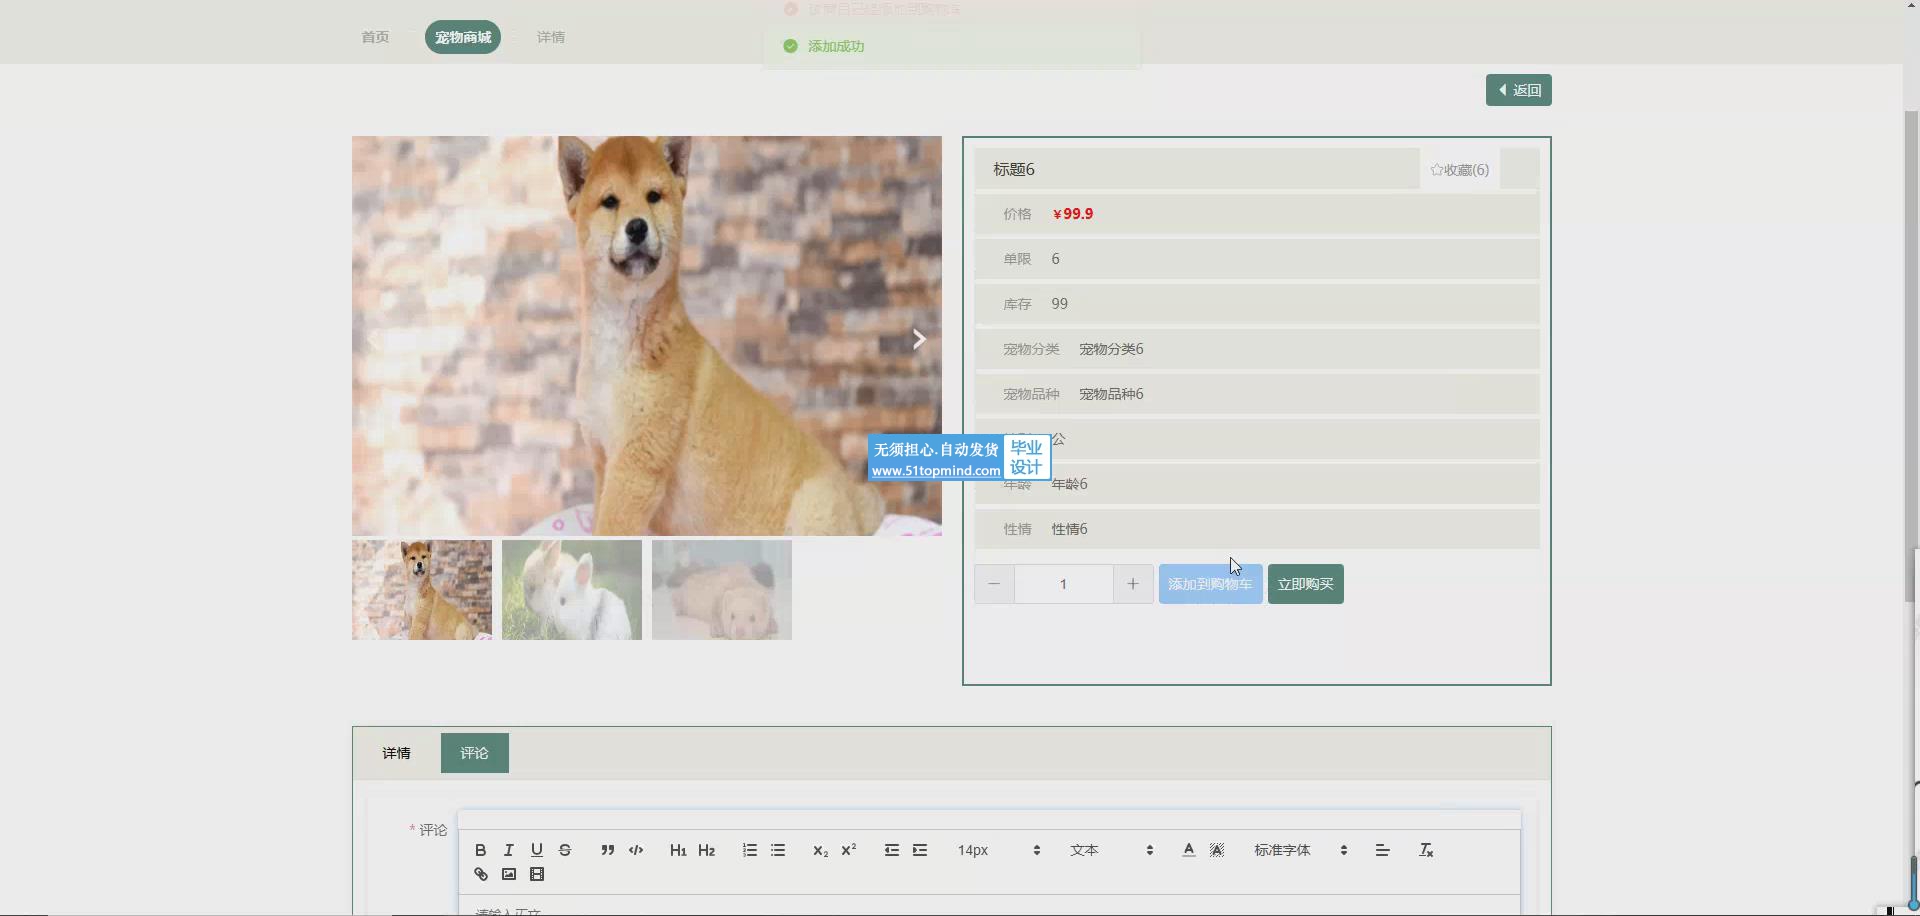1920x916 pixels.
Task: Open the 标准字体 font family dropdown
Action: [1300, 850]
